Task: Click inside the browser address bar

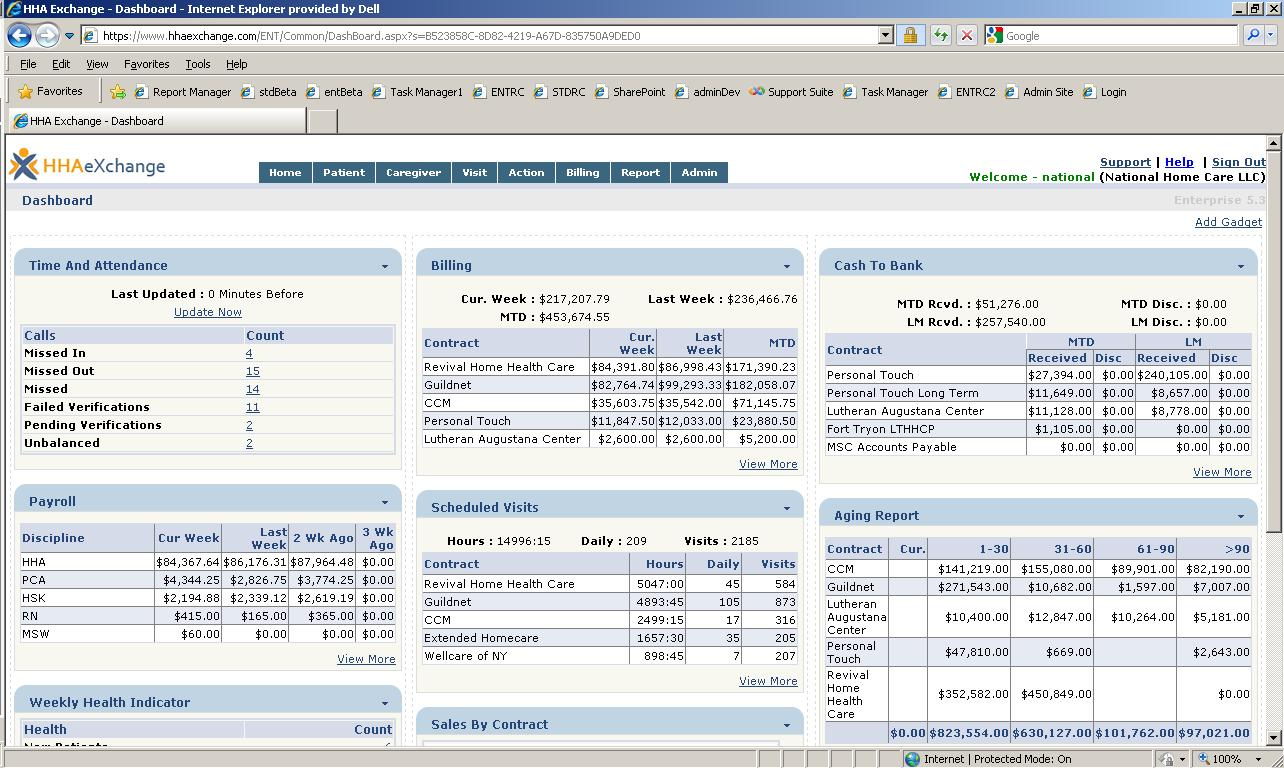Action: pos(450,35)
